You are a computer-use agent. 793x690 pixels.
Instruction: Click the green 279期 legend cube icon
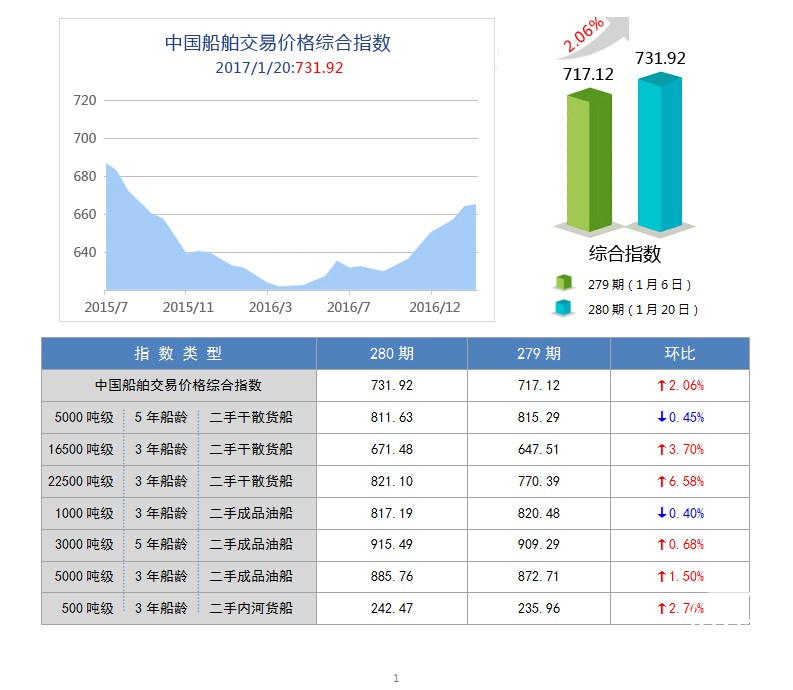[x=563, y=282]
